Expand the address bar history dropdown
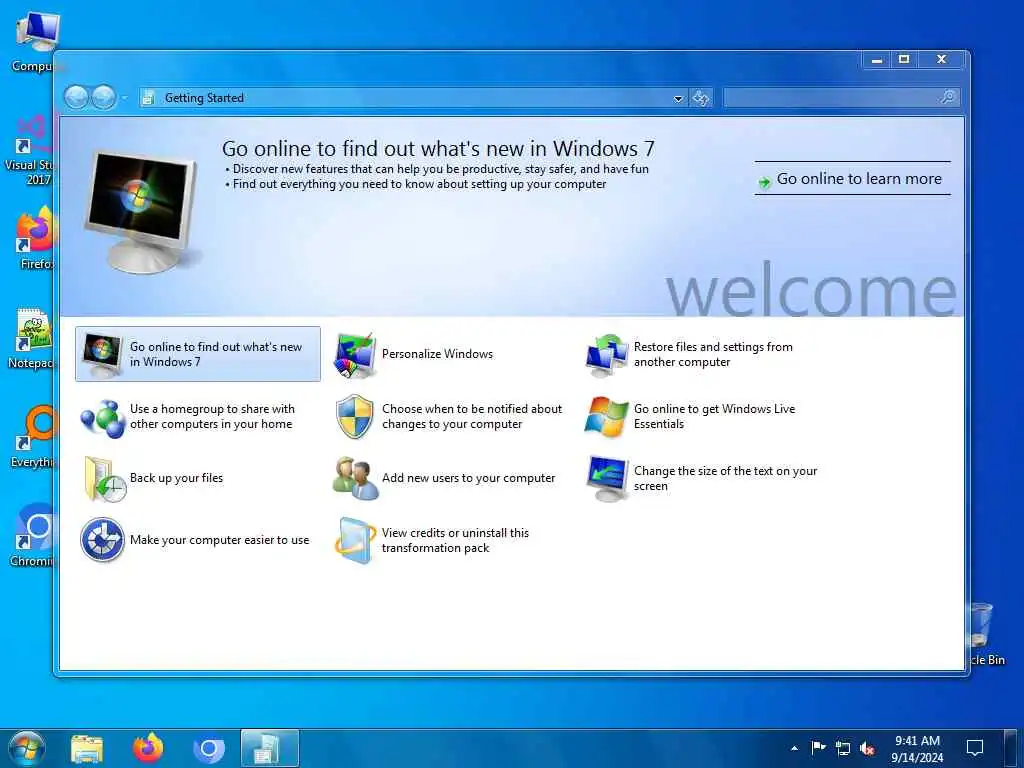Viewport: 1024px width, 768px height. (679, 99)
